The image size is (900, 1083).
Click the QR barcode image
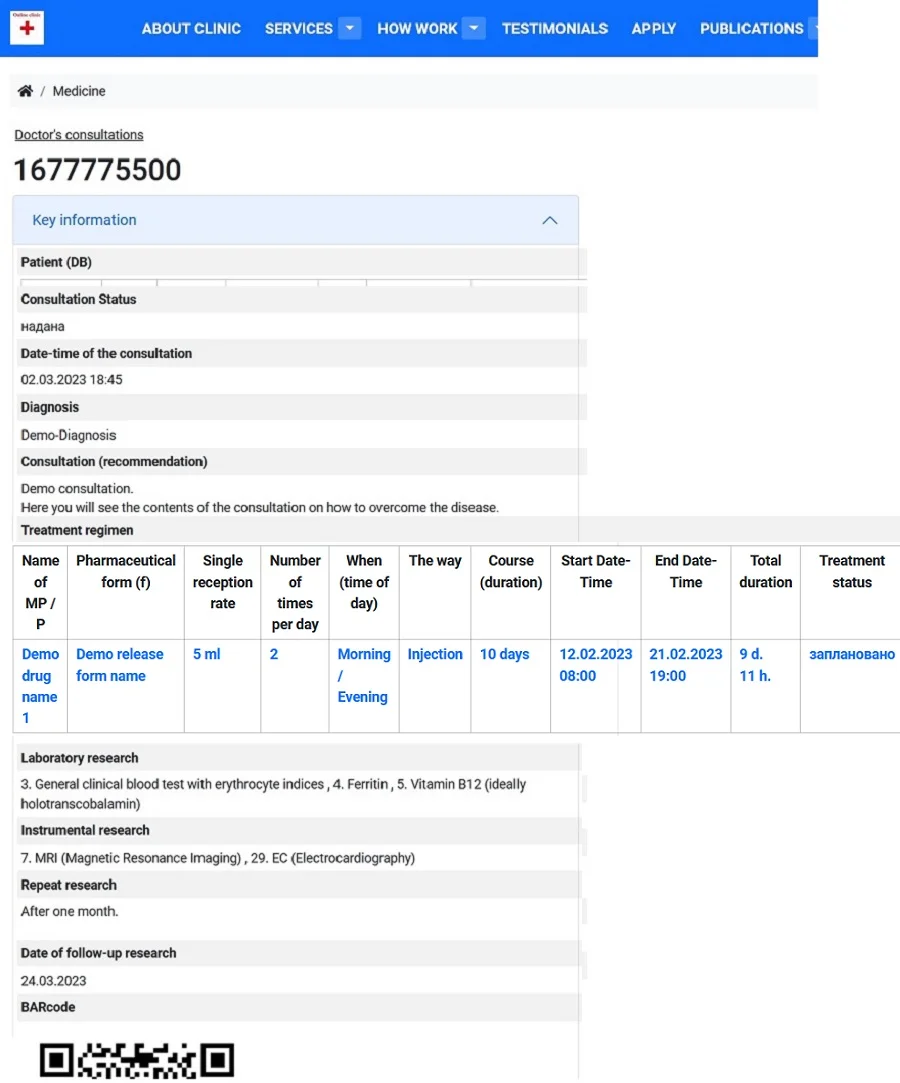(x=137, y=1061)
